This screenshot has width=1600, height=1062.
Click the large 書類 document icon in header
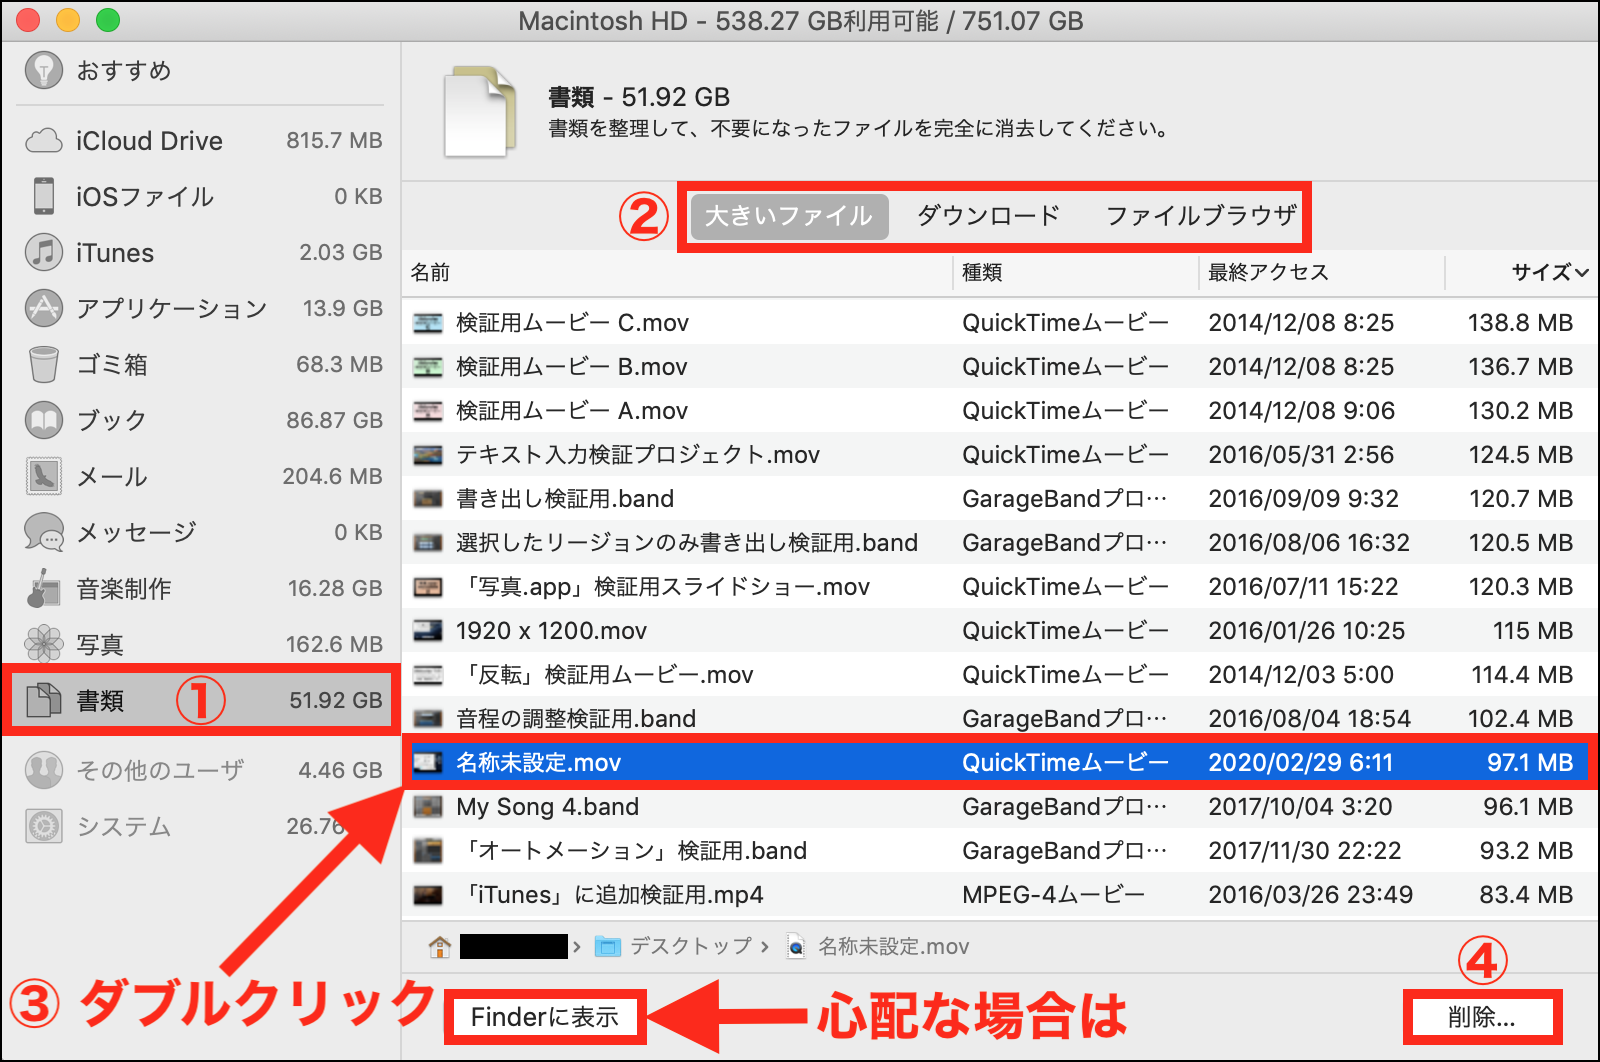coord(480,111)
